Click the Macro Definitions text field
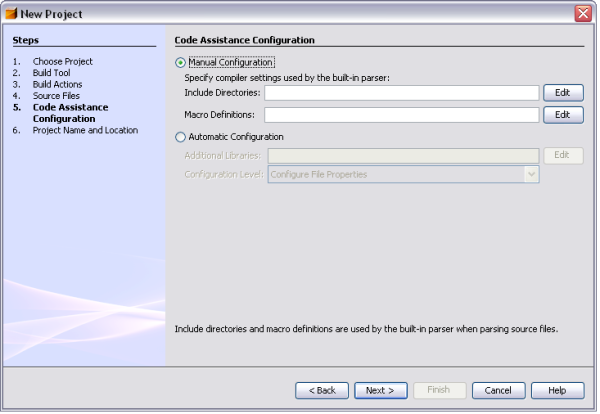600x414 pixels. pyautogui.click(x=402, y=115)
